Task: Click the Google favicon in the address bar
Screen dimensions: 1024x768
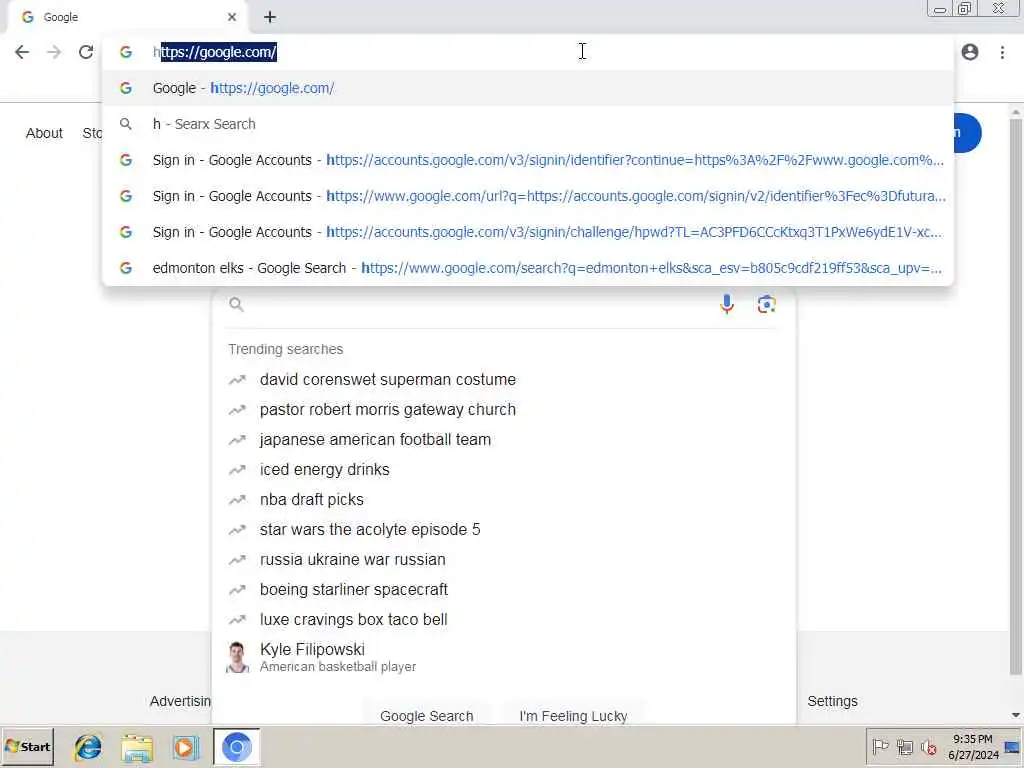Action: click(126, 52)
